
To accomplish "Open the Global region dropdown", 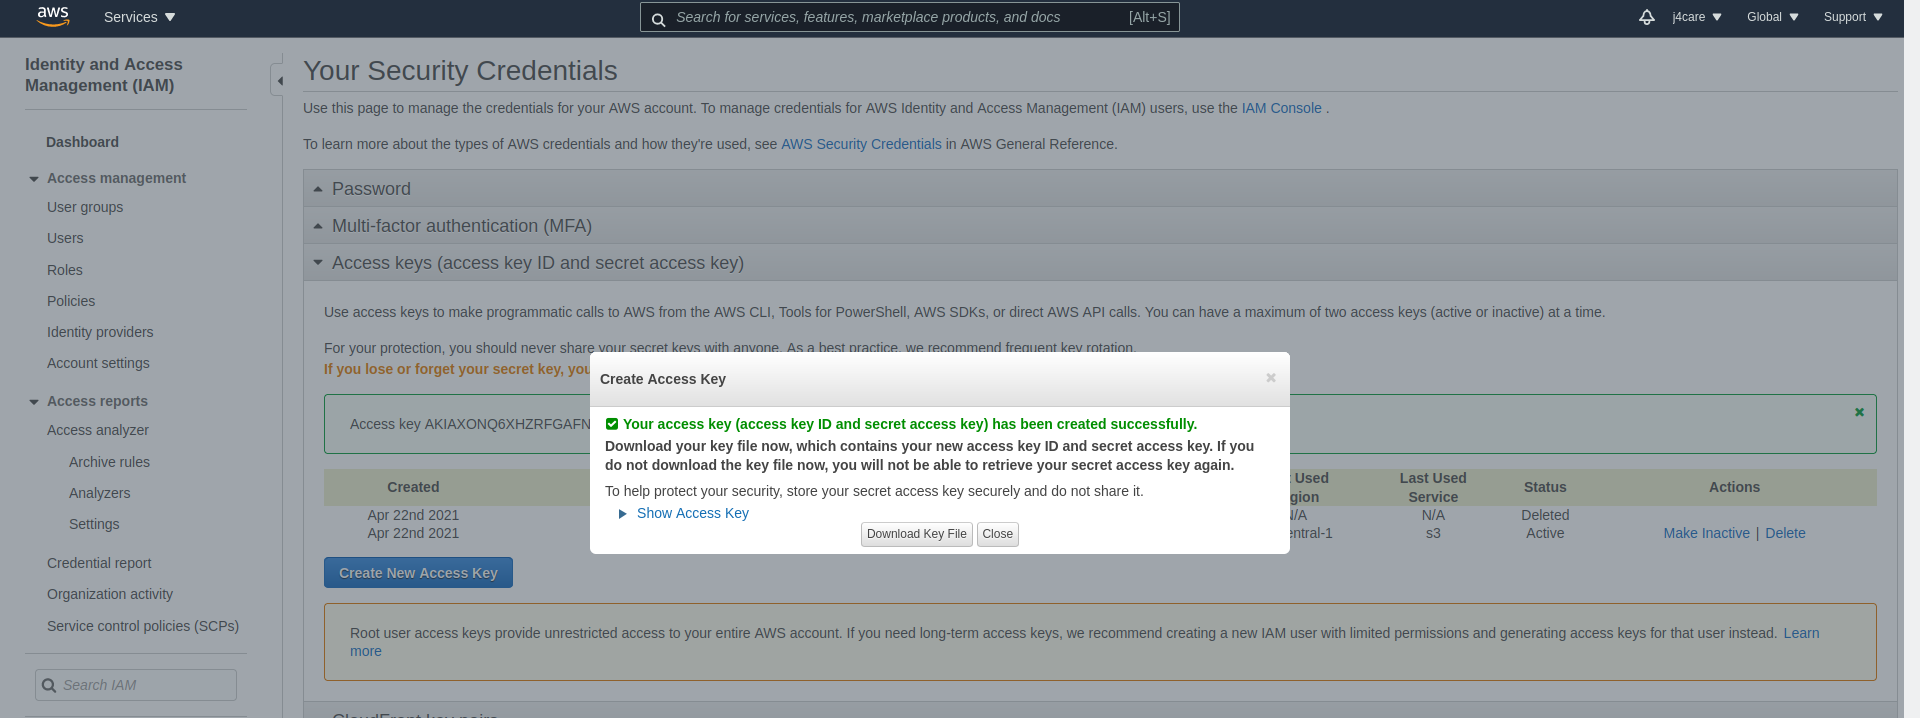I will [1773, 17].
